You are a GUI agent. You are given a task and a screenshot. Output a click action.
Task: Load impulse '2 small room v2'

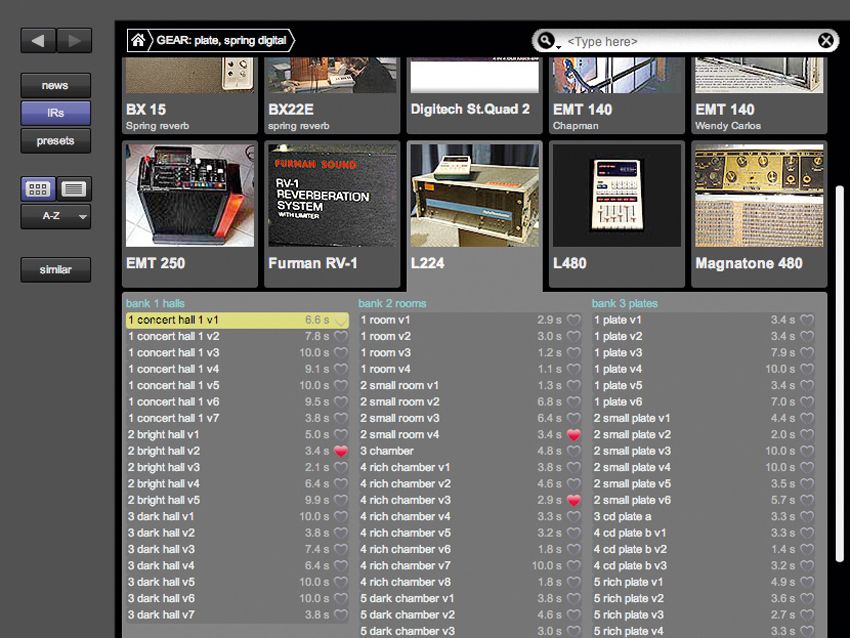[471, 402]
